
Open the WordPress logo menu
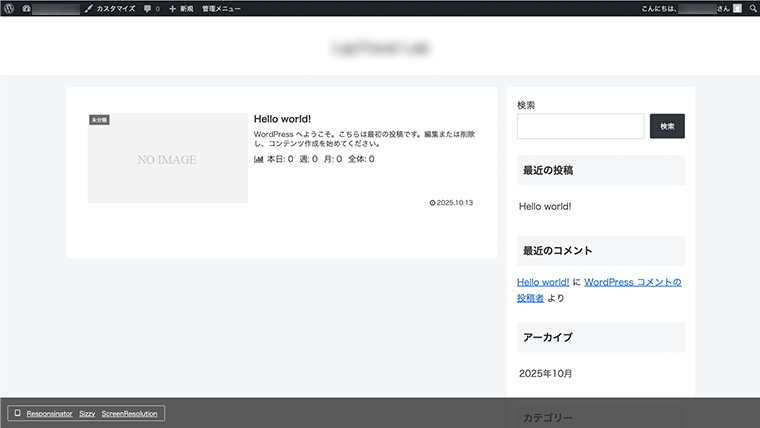[9, 8]
